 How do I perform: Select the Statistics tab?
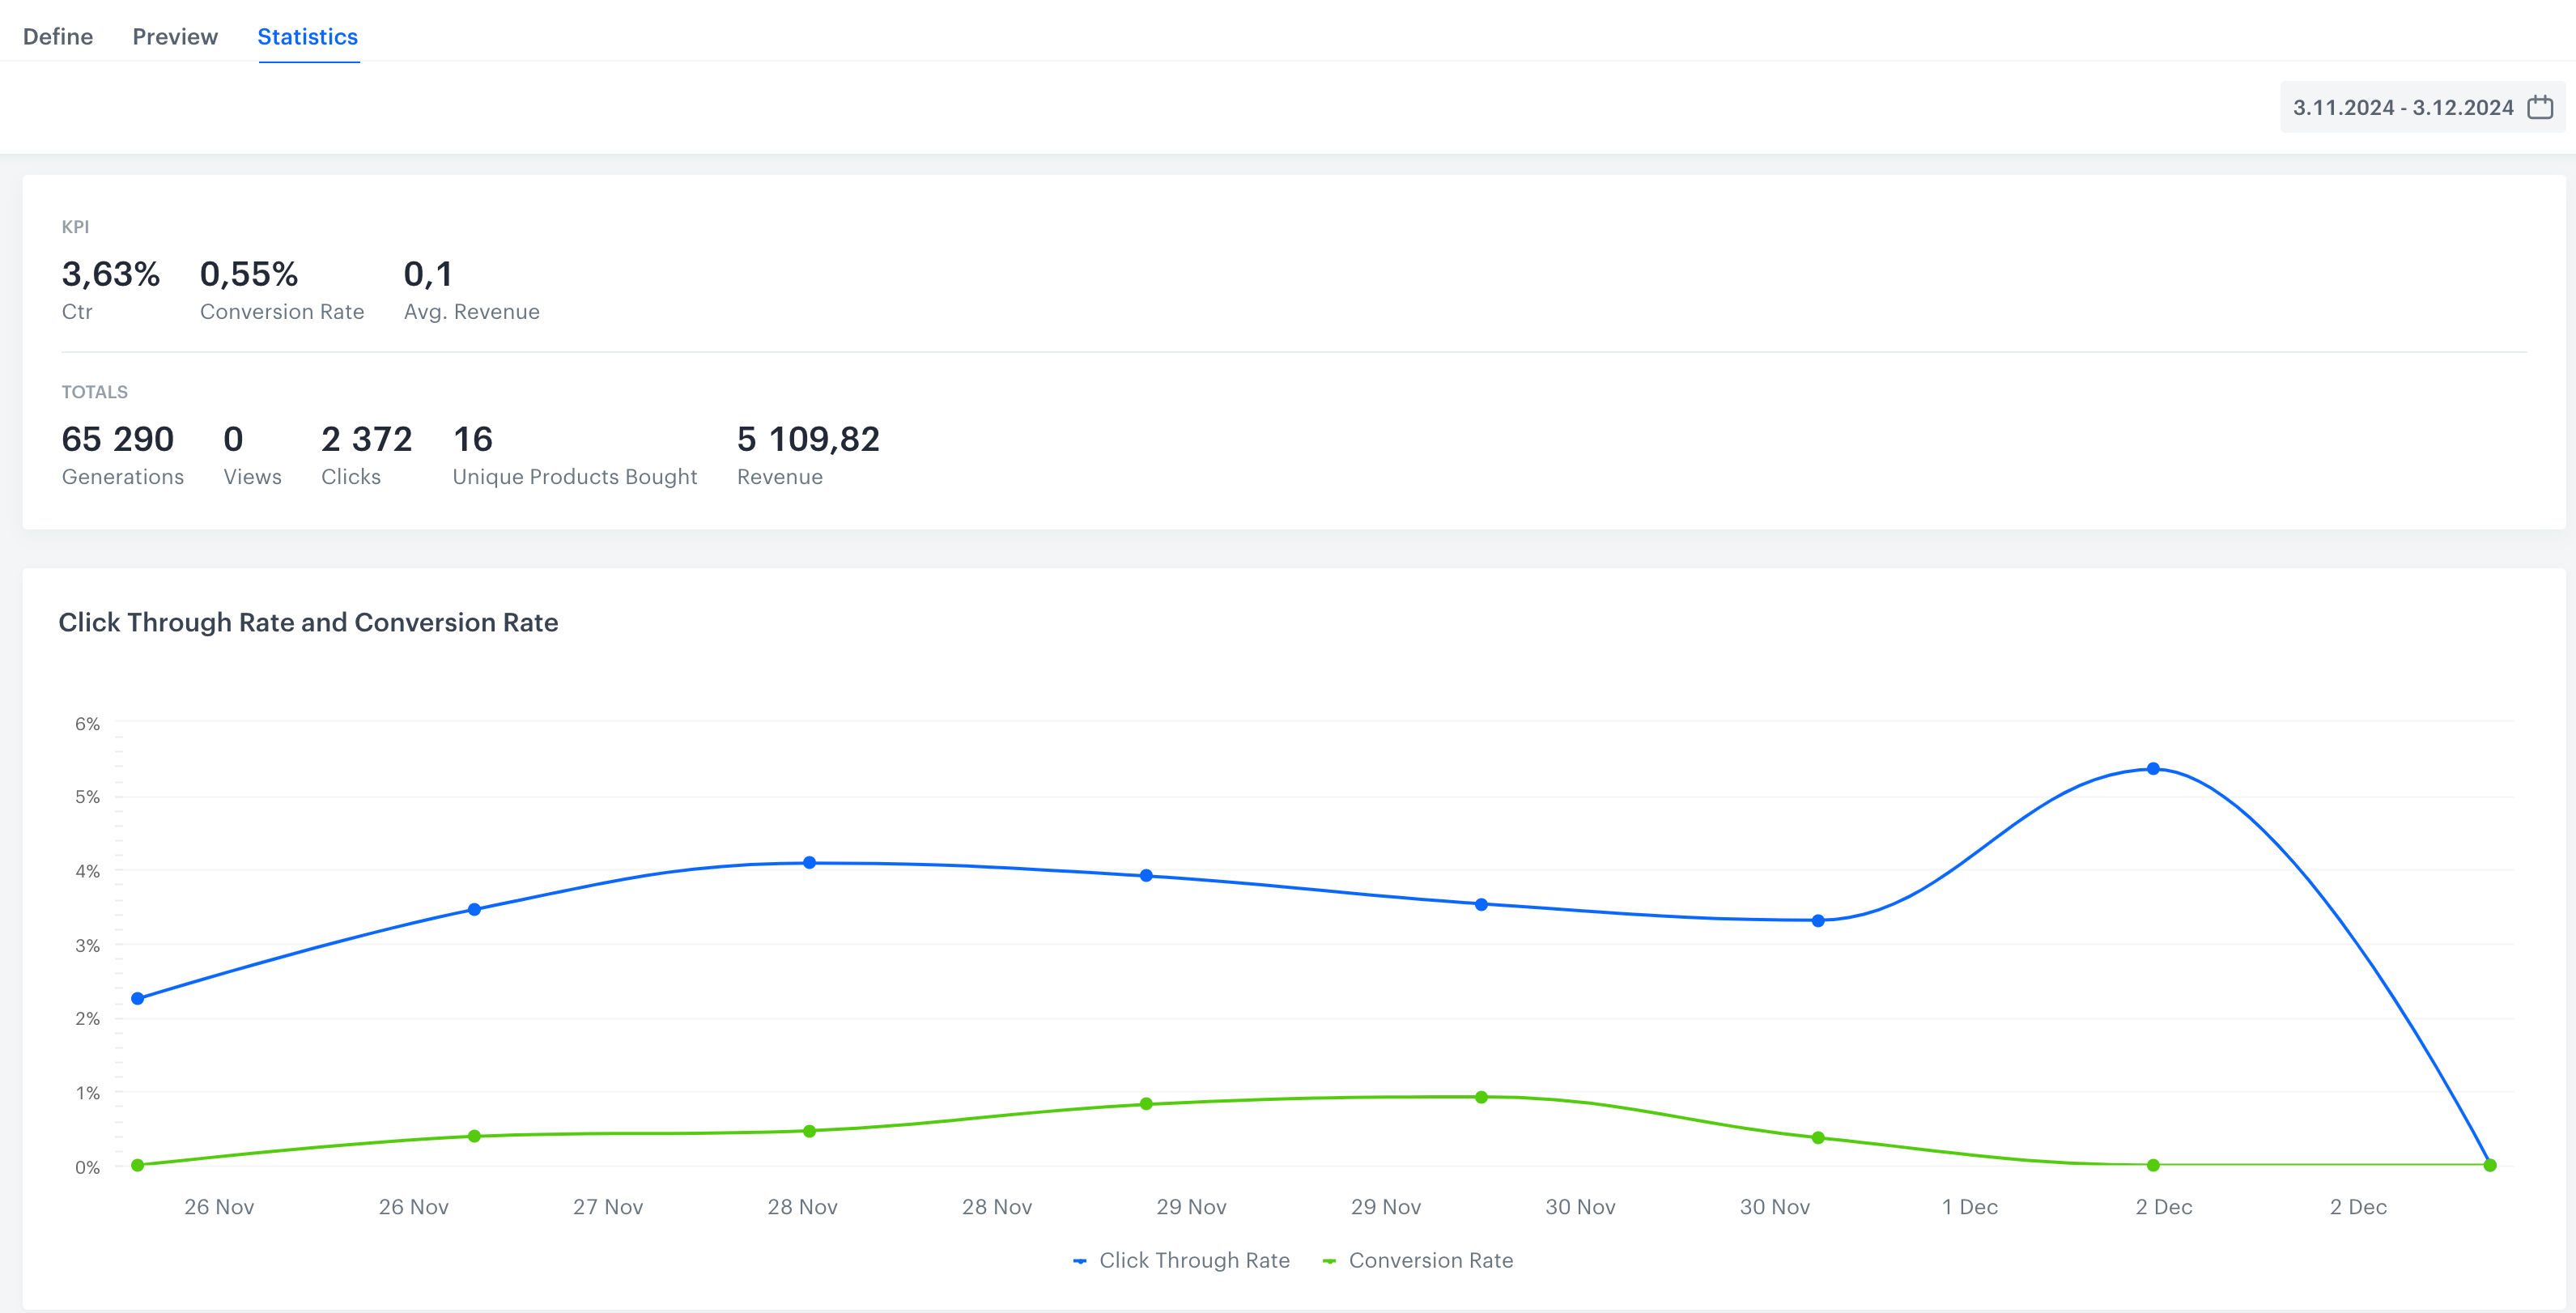(x=307, y=36)
